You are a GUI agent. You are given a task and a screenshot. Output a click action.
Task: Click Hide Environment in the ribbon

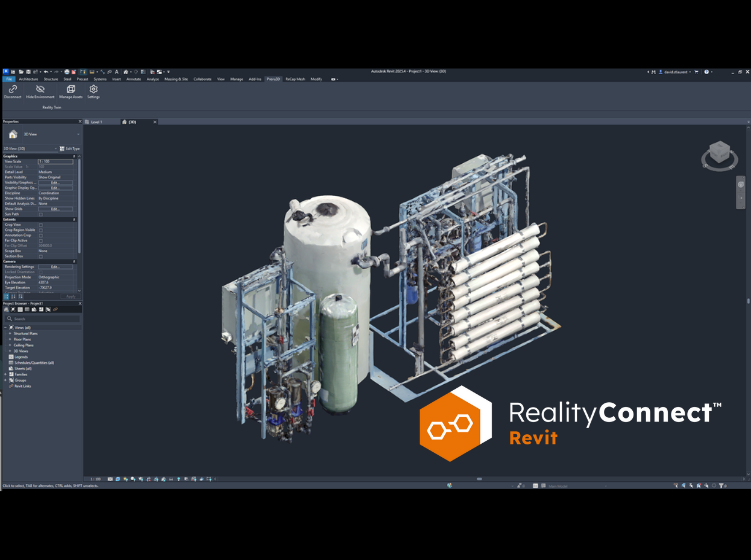click(x=40, y=91)
